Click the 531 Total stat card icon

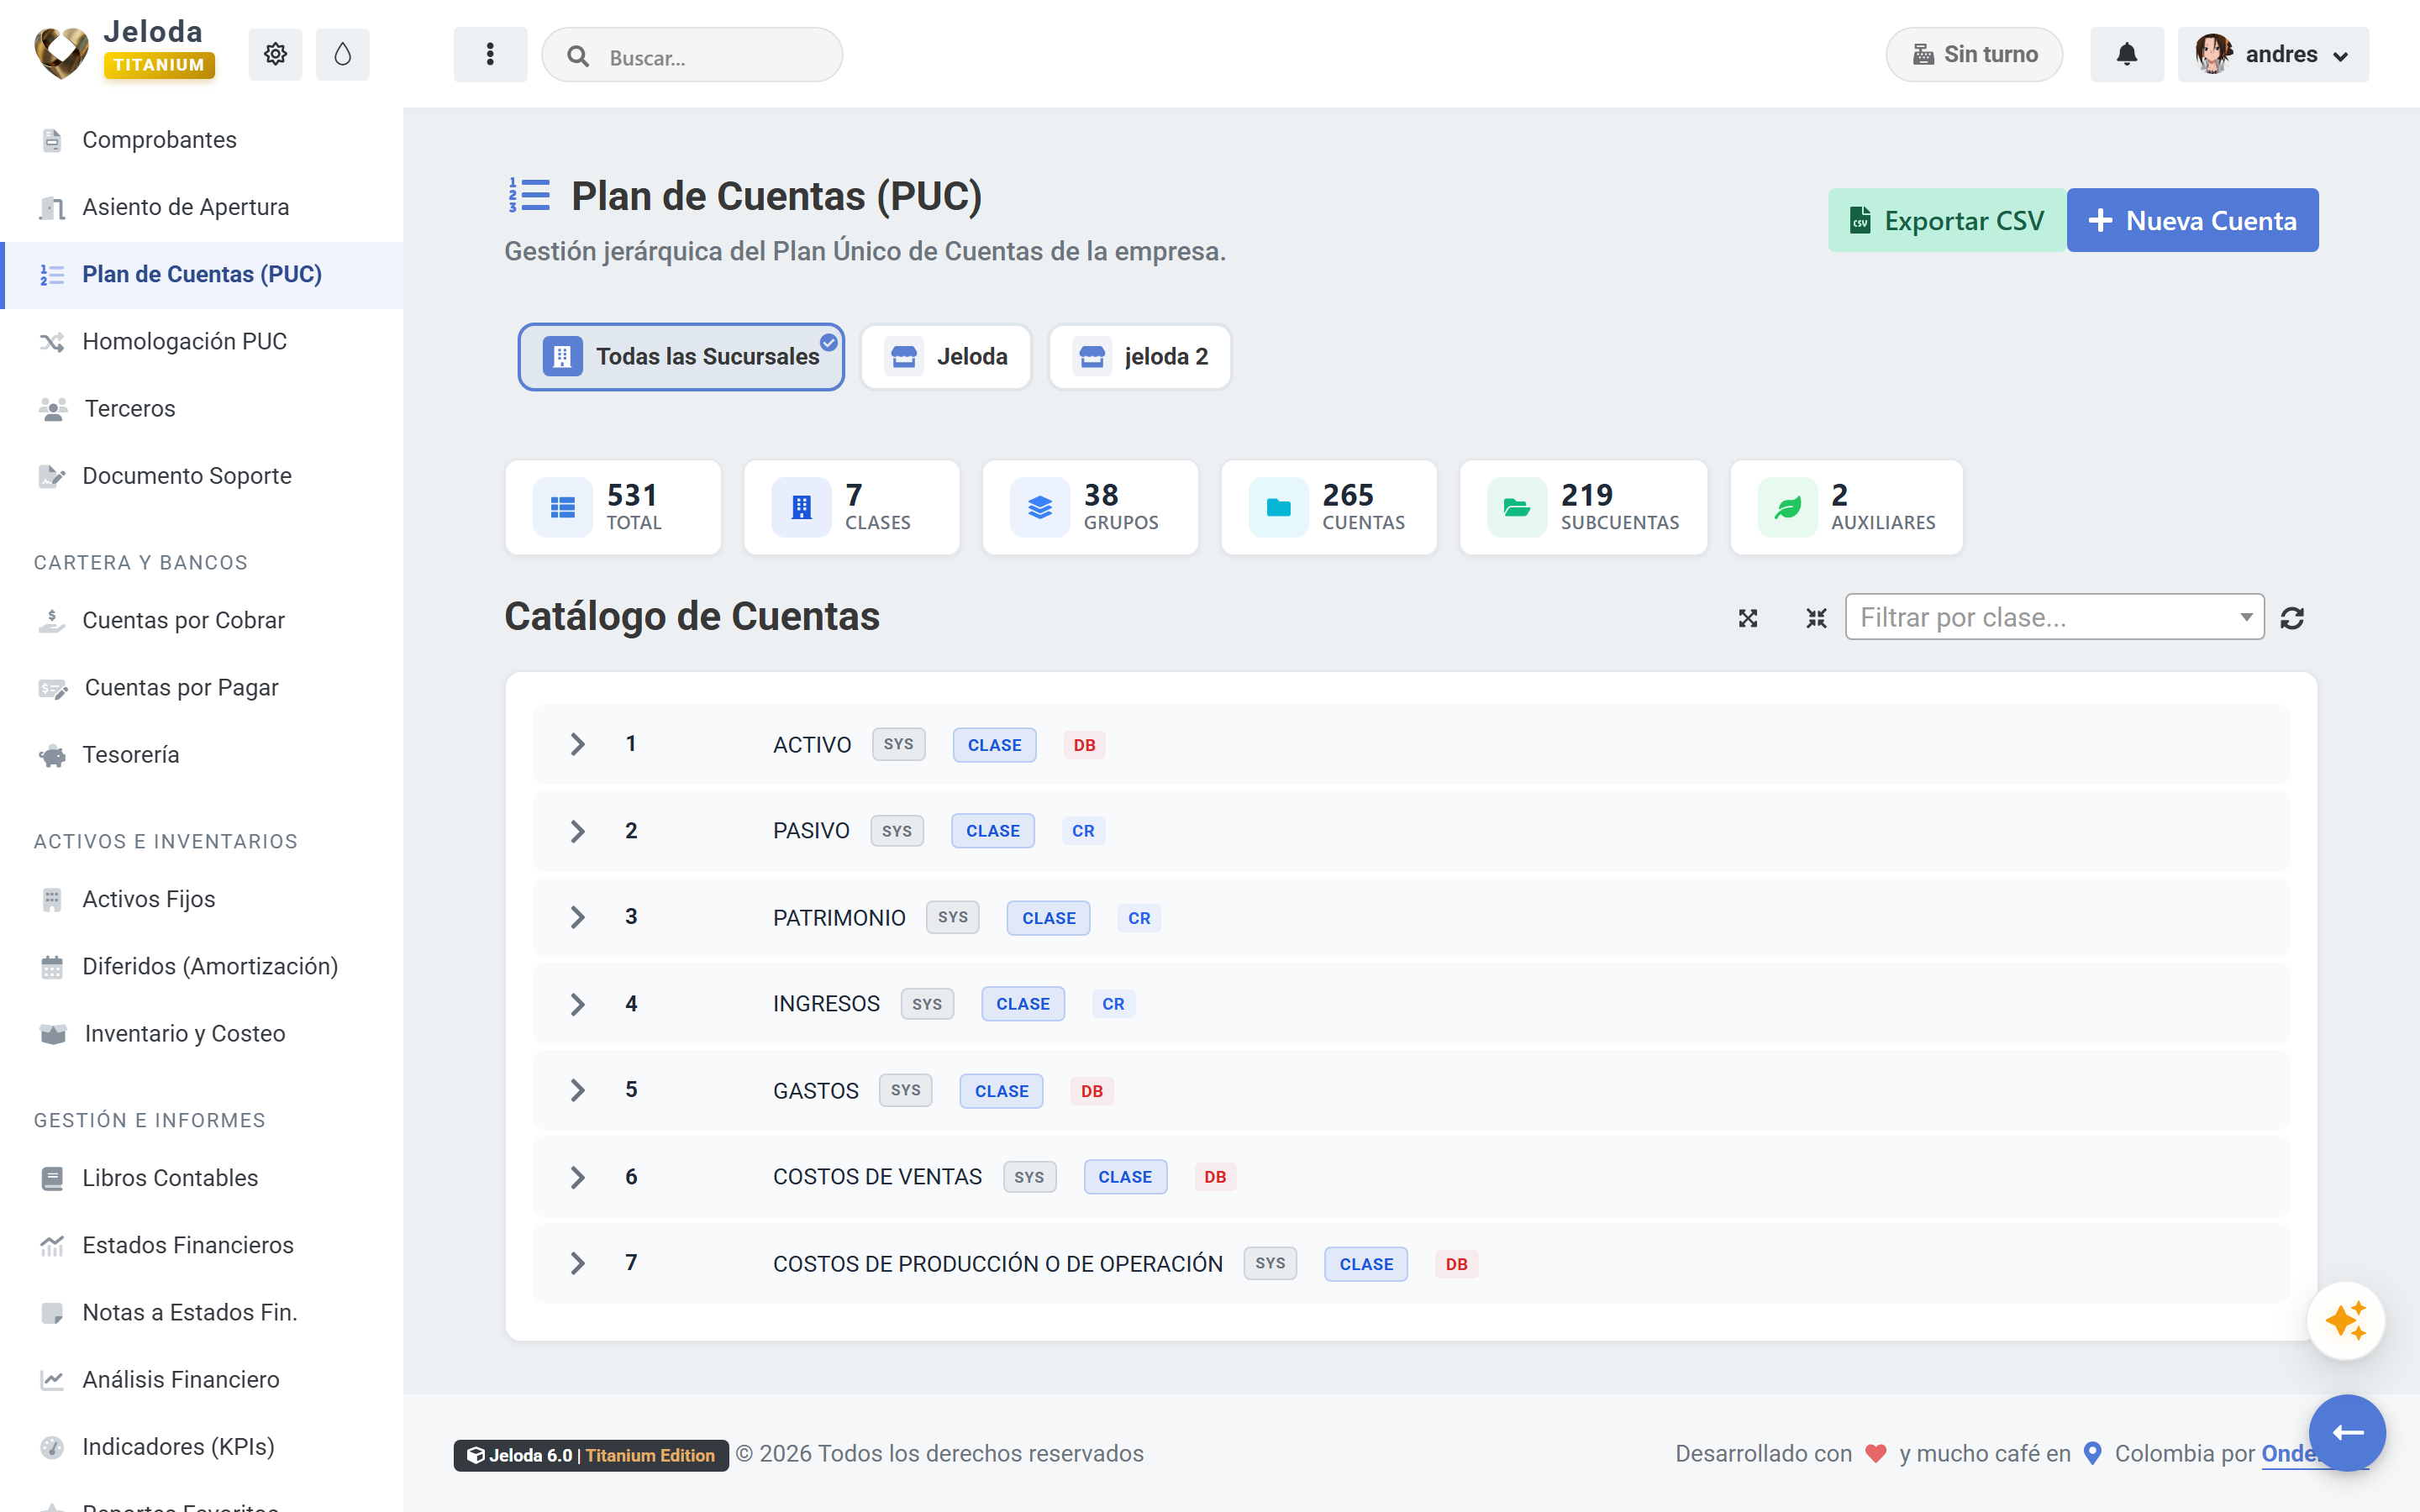[x=563, y=507]
